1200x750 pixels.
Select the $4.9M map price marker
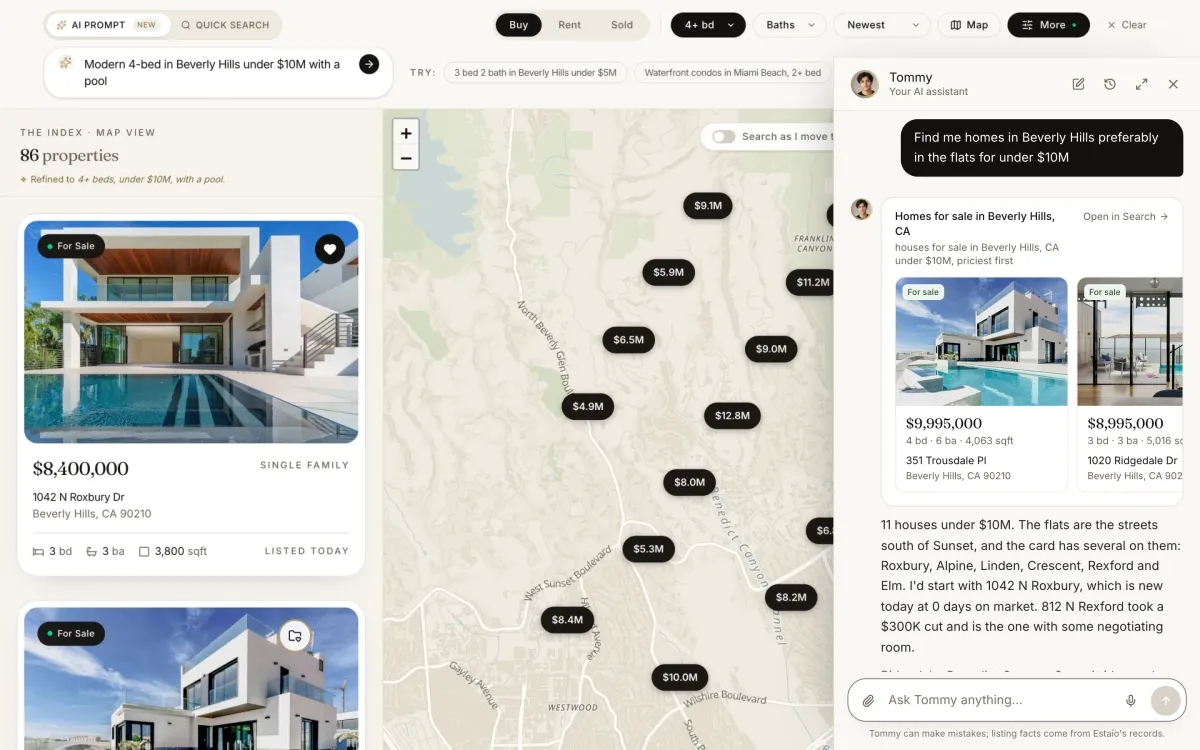588,406
